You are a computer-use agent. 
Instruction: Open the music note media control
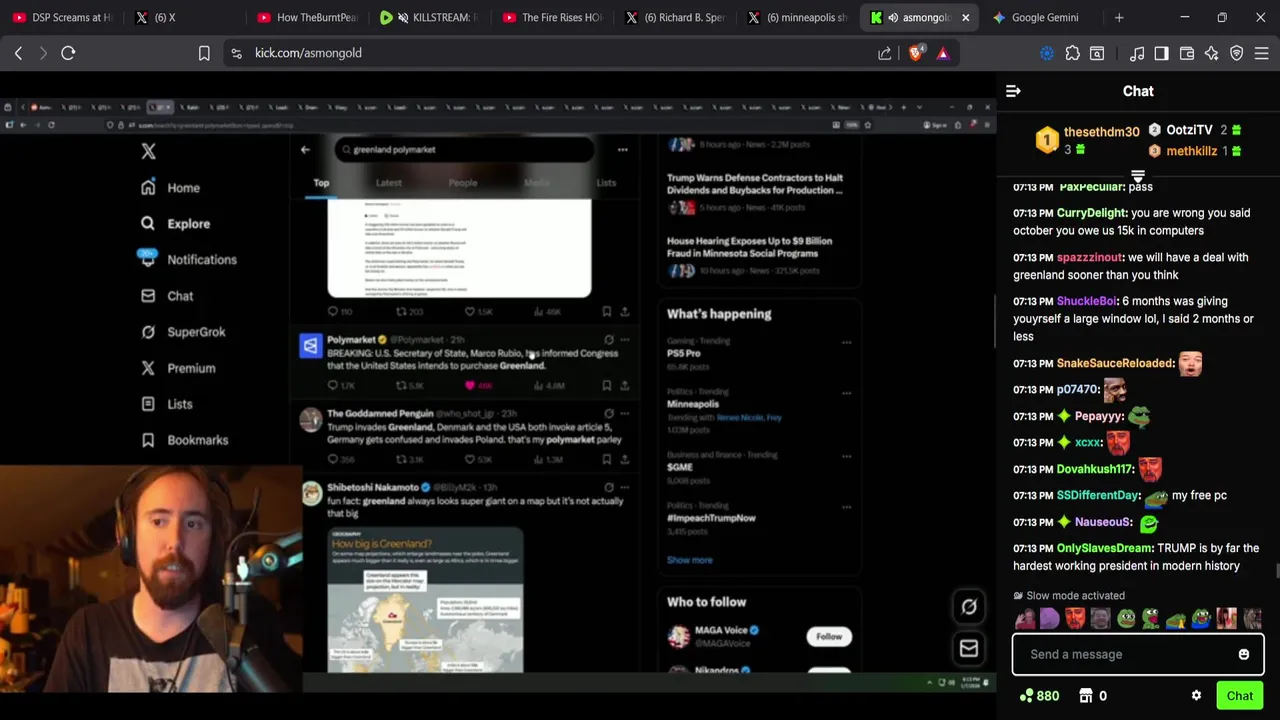coord(1137,53)
